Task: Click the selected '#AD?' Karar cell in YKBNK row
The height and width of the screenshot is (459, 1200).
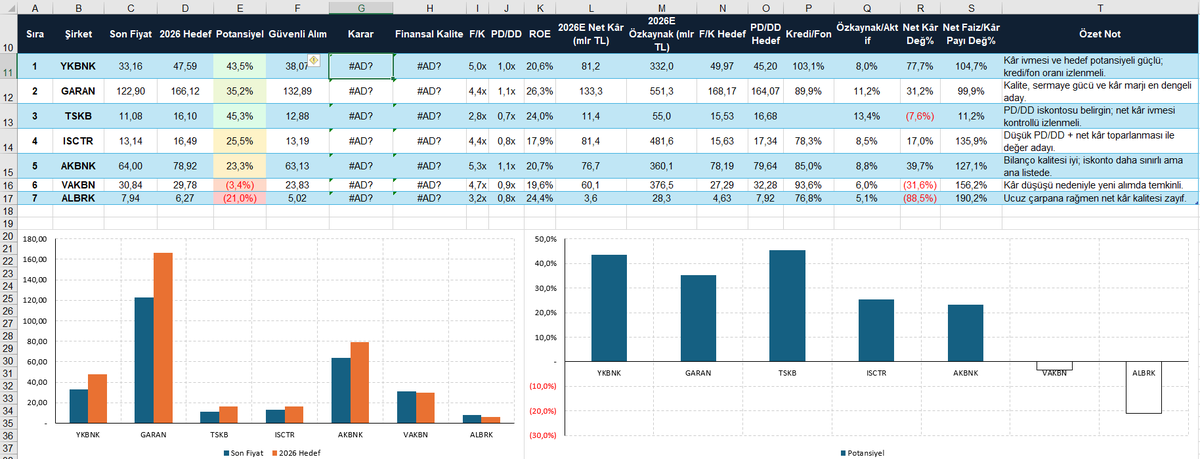Action: (360, 67)
